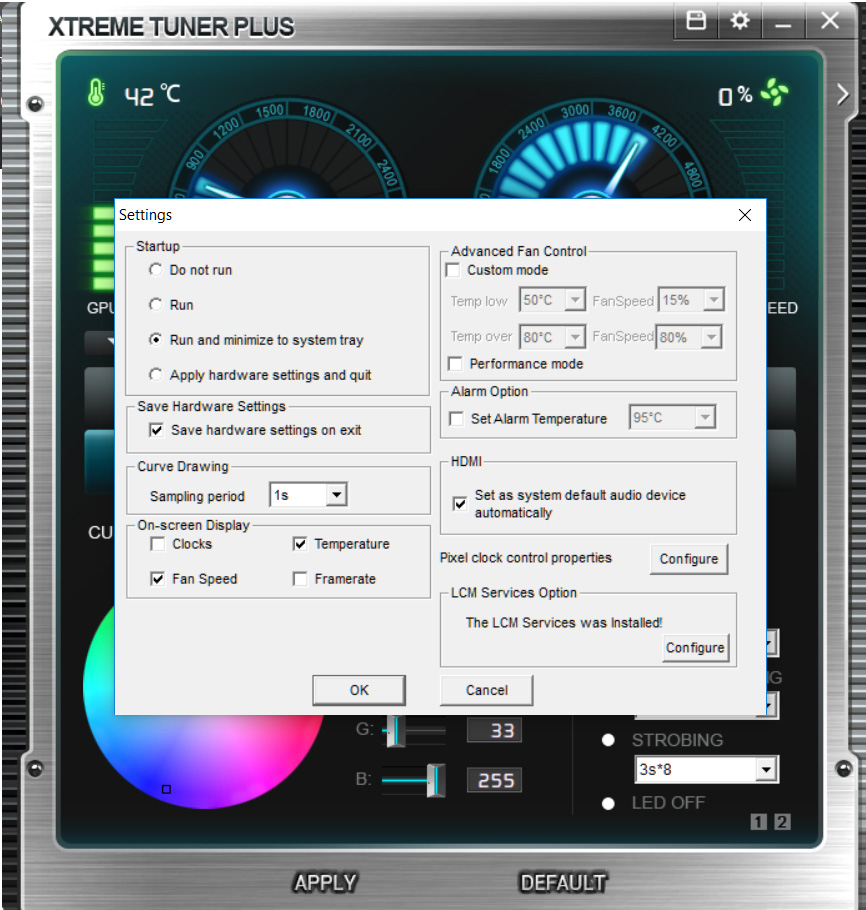Minimize the Xtreme Tuner Plus window
This screenshot has height=910, width=866.
click(x=783, y=22)
